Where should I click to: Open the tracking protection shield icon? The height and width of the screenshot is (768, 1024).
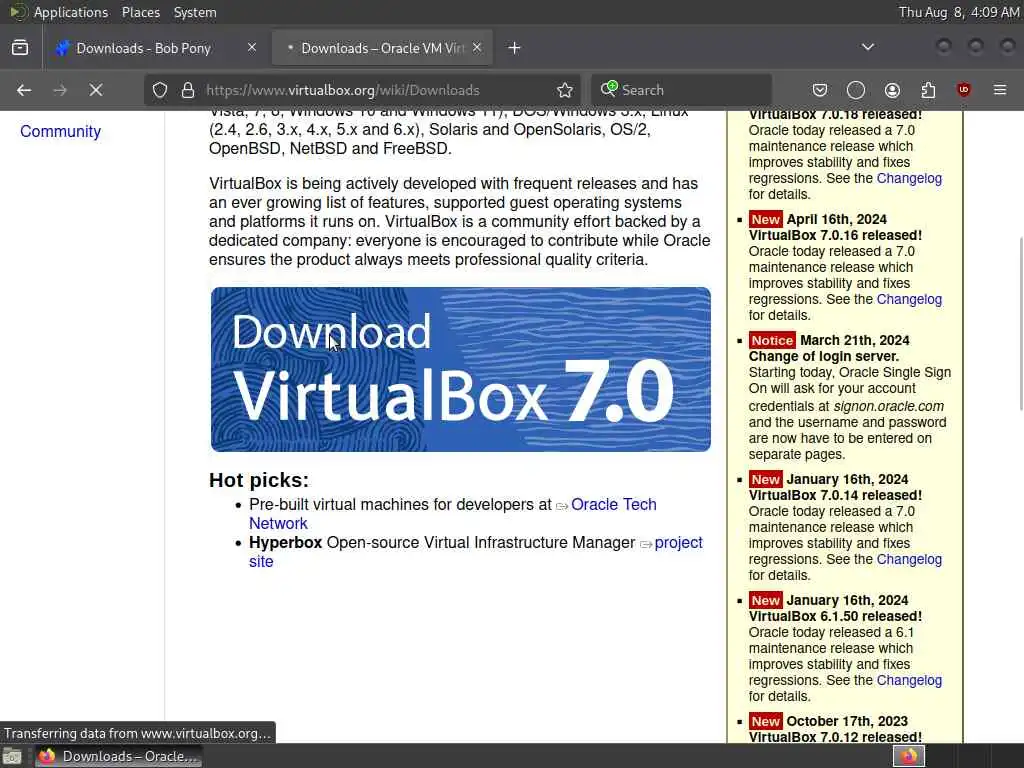click(160, 90)
